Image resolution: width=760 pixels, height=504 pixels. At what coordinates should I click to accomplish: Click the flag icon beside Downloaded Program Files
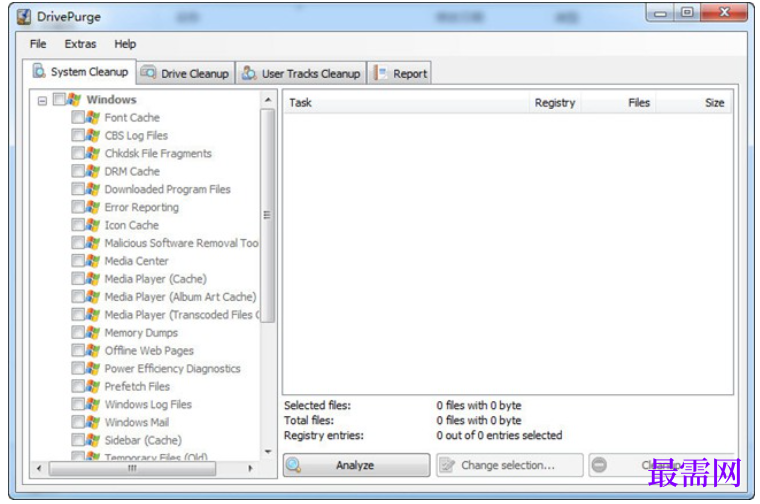[x=93, y=189]
